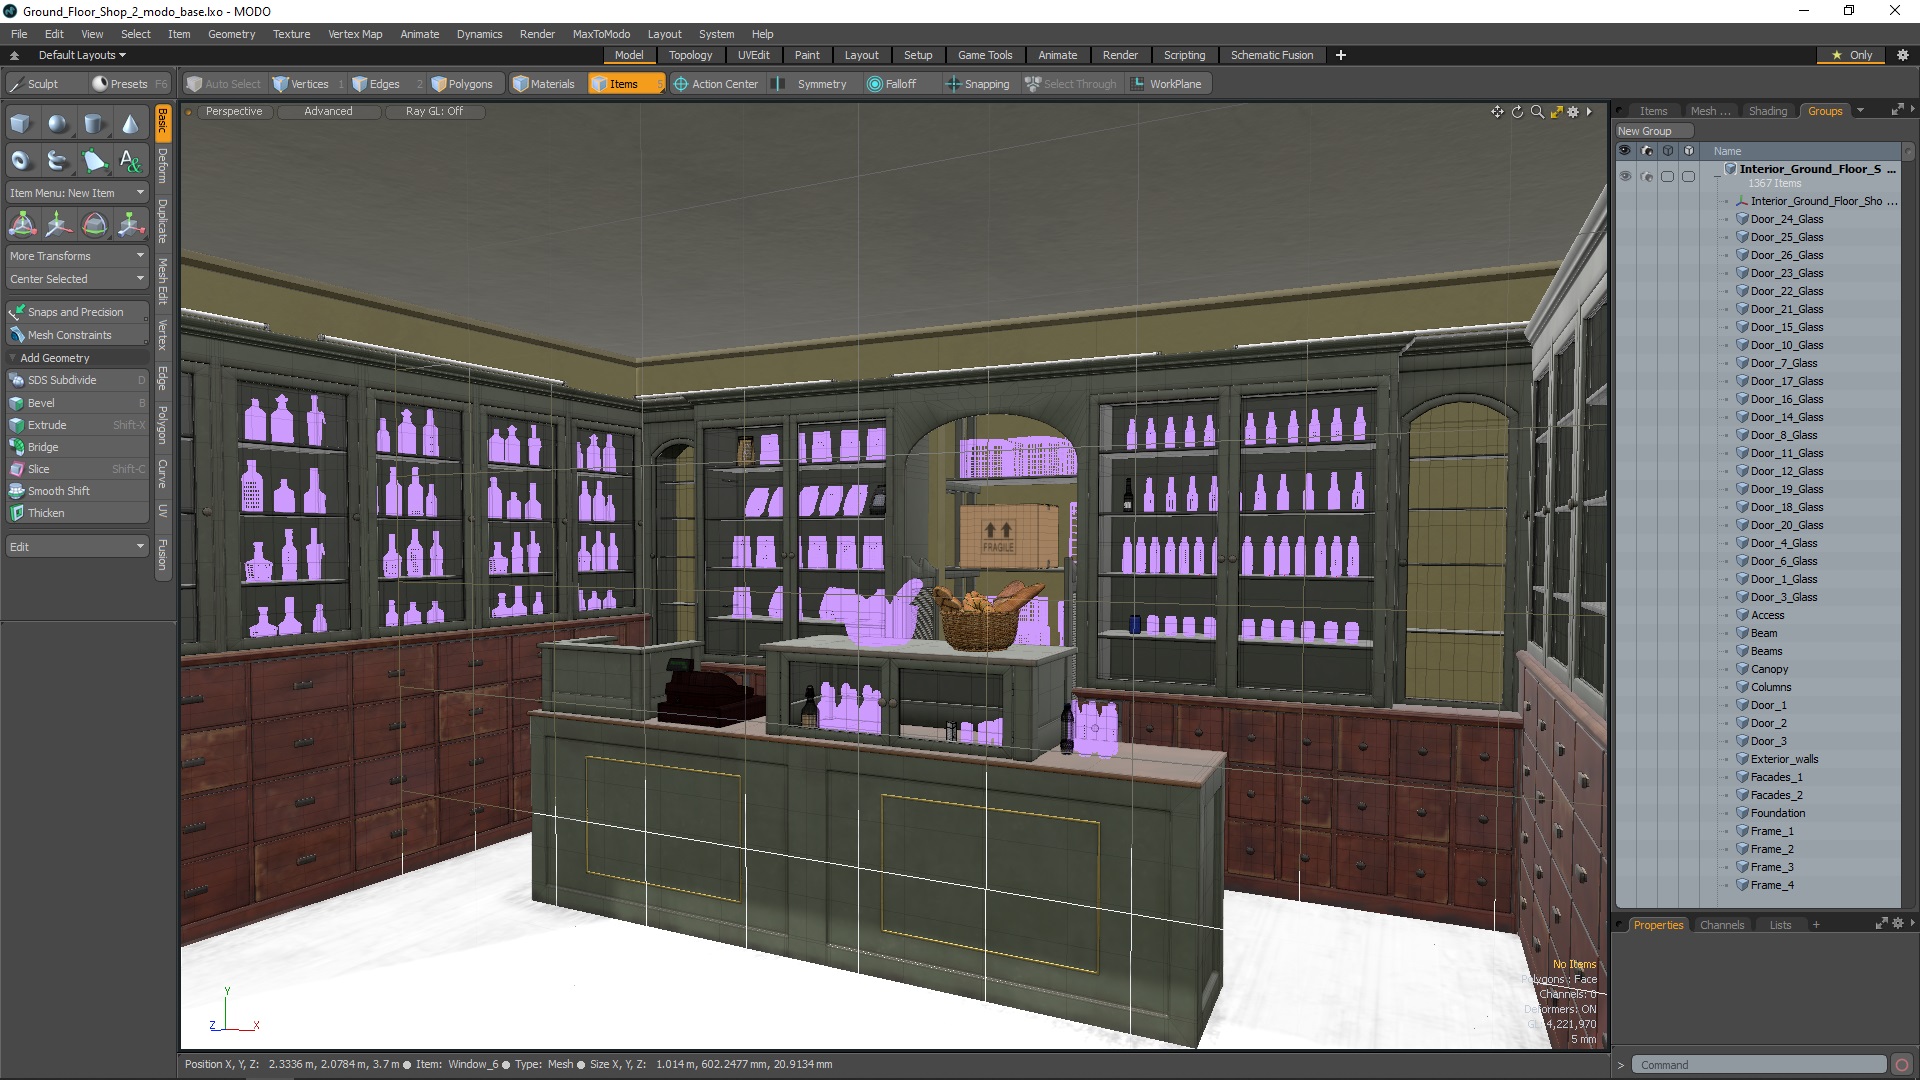This screenshot has width=1920, height=1080.
Task: Open the Default Layouts dropdown
Action: coord(78,54)
